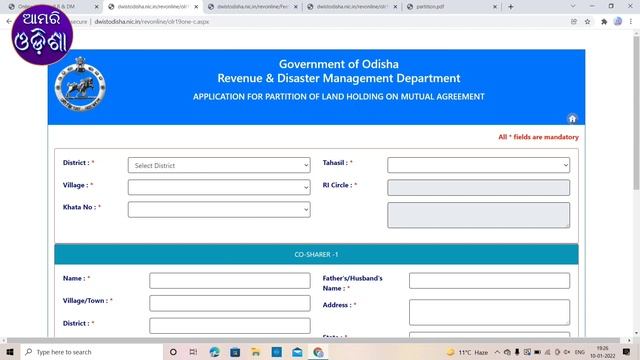Switch to the second dwistodisha tab

252,7
